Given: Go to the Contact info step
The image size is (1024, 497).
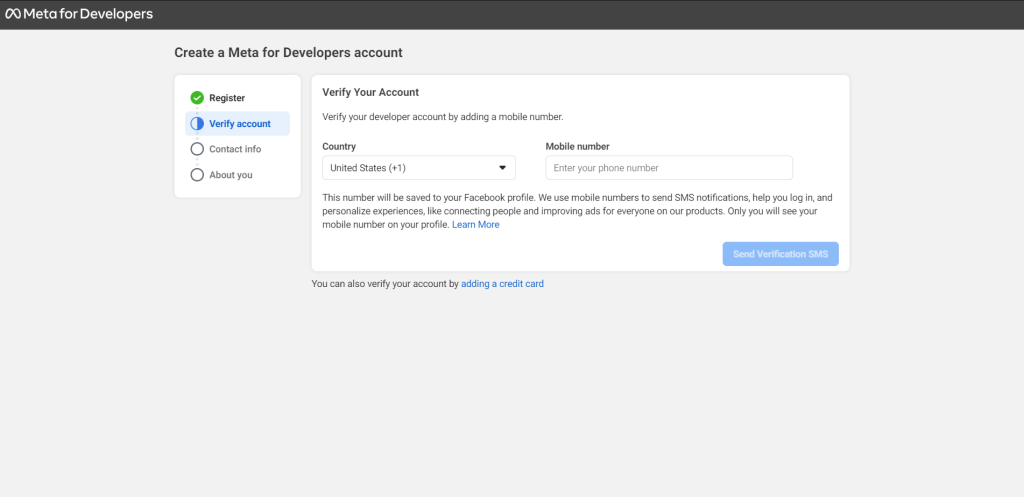Looking at the screenshot, I should [235, 149].
